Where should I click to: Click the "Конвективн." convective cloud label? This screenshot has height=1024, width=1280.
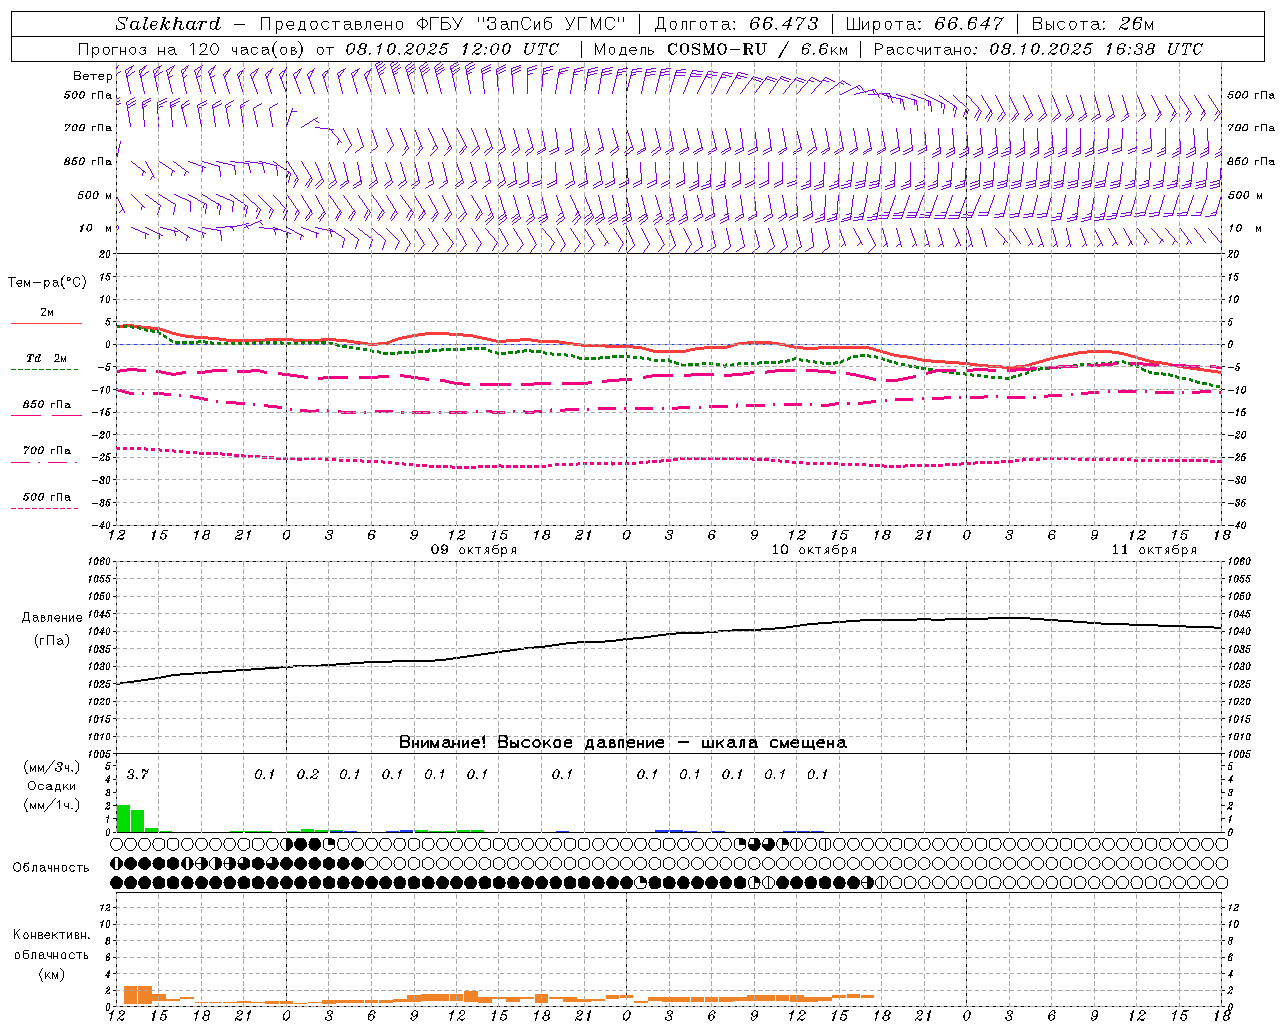[51, 935]
